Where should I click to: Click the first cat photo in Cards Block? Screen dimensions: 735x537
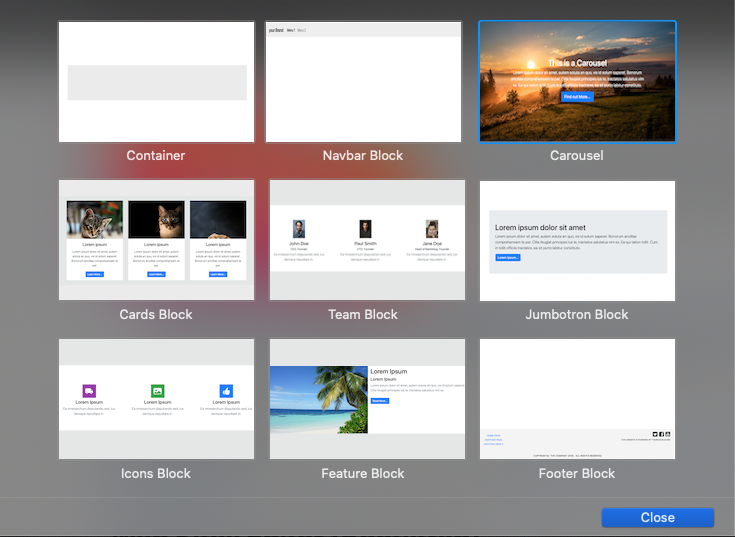coord(95,219)
